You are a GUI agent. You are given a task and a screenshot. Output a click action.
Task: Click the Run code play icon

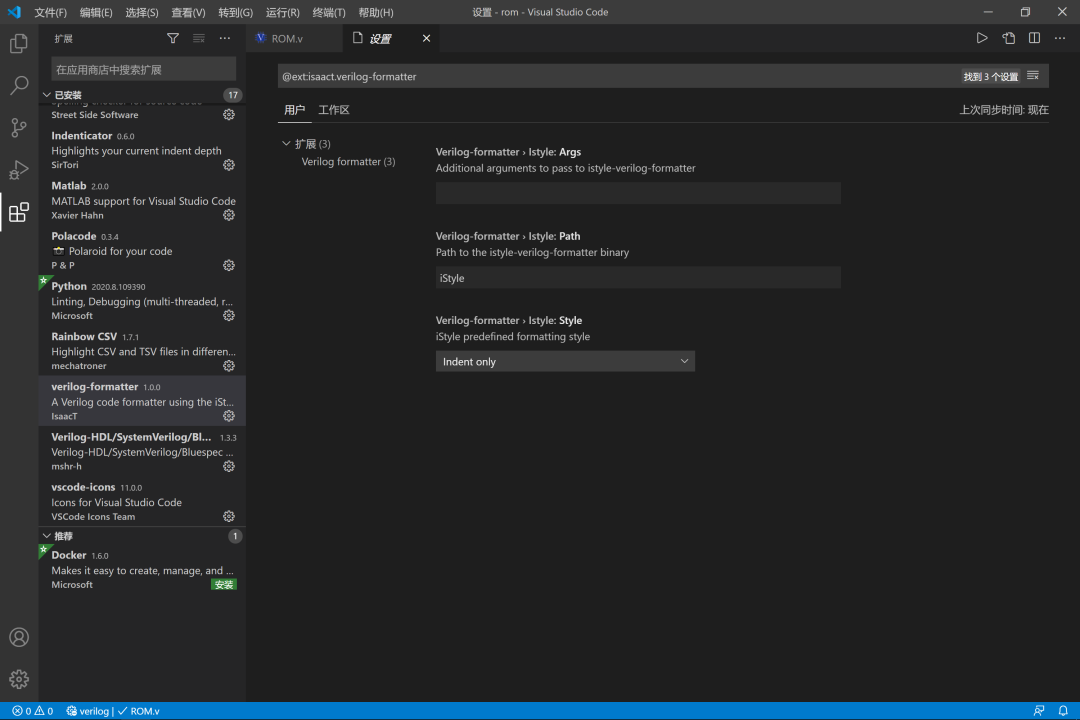(982, 38)
